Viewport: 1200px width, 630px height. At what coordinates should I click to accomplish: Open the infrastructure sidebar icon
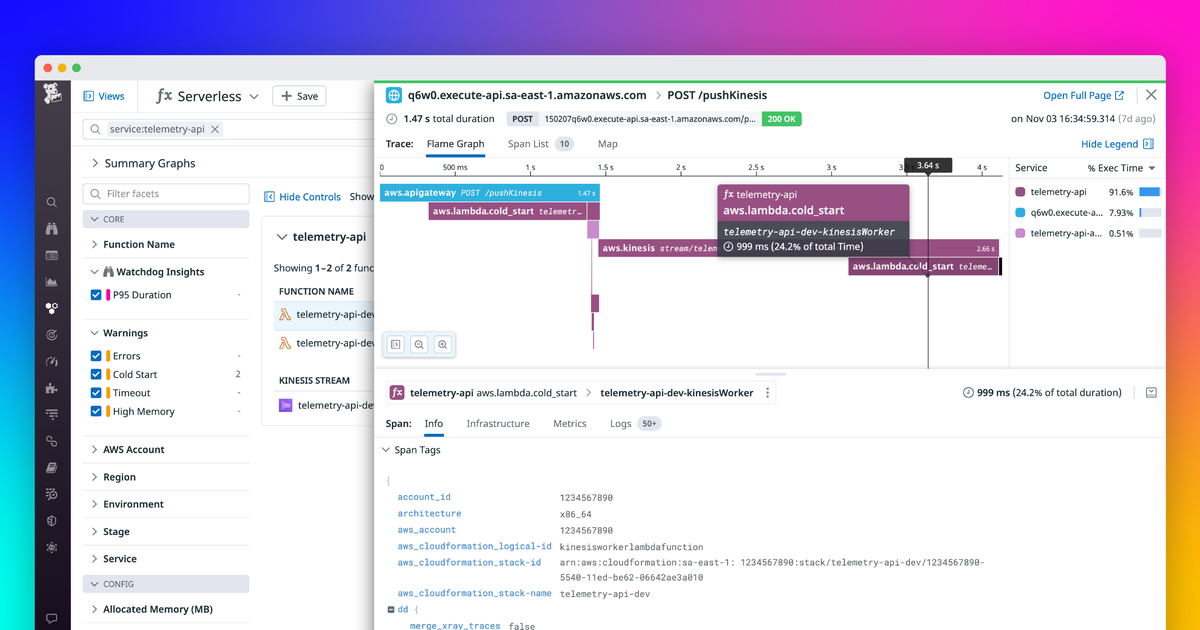click(x=52, y=309)
